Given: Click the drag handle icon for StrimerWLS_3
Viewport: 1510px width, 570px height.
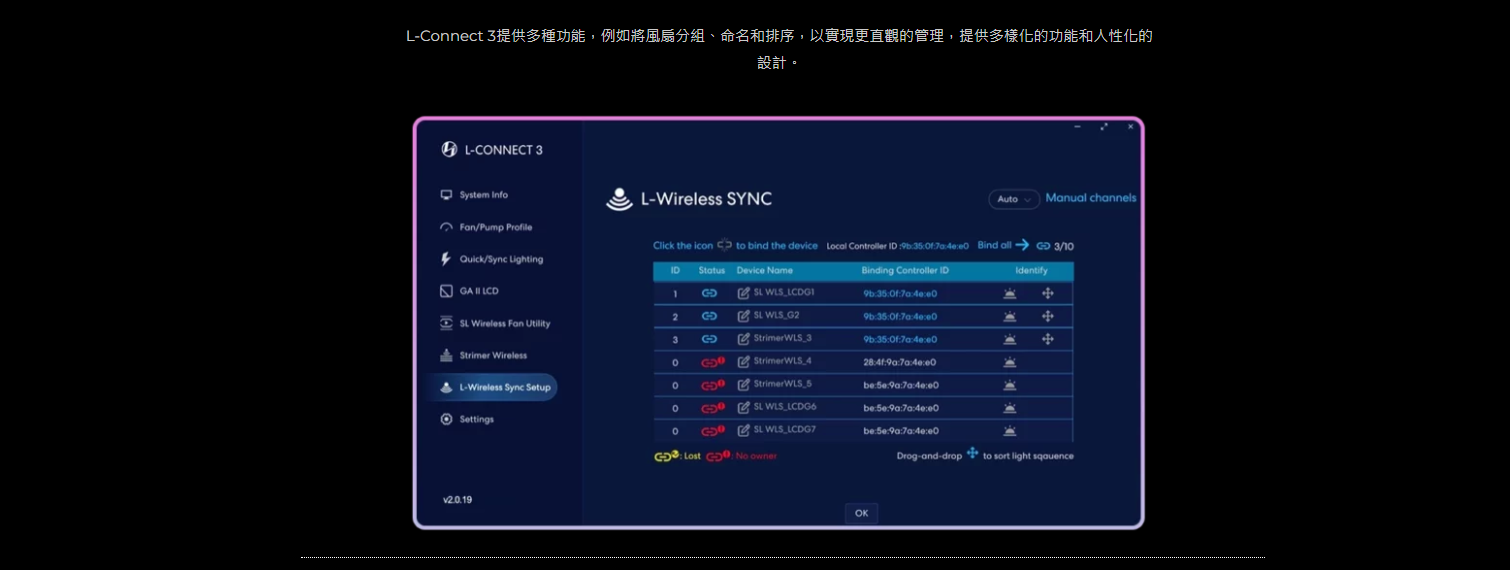Looking at the screenshot, I should click(1048, 339).
